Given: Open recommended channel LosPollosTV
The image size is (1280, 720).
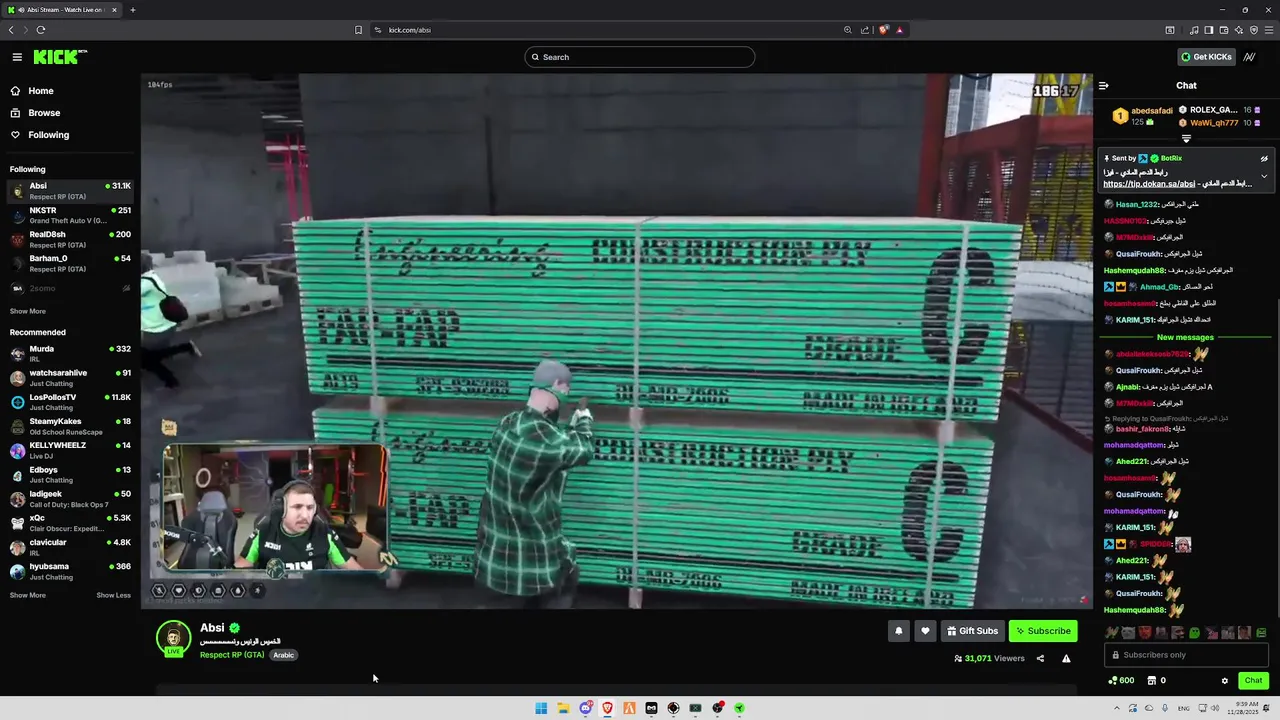Looking at the screenshot, I should tap(70, 402).
